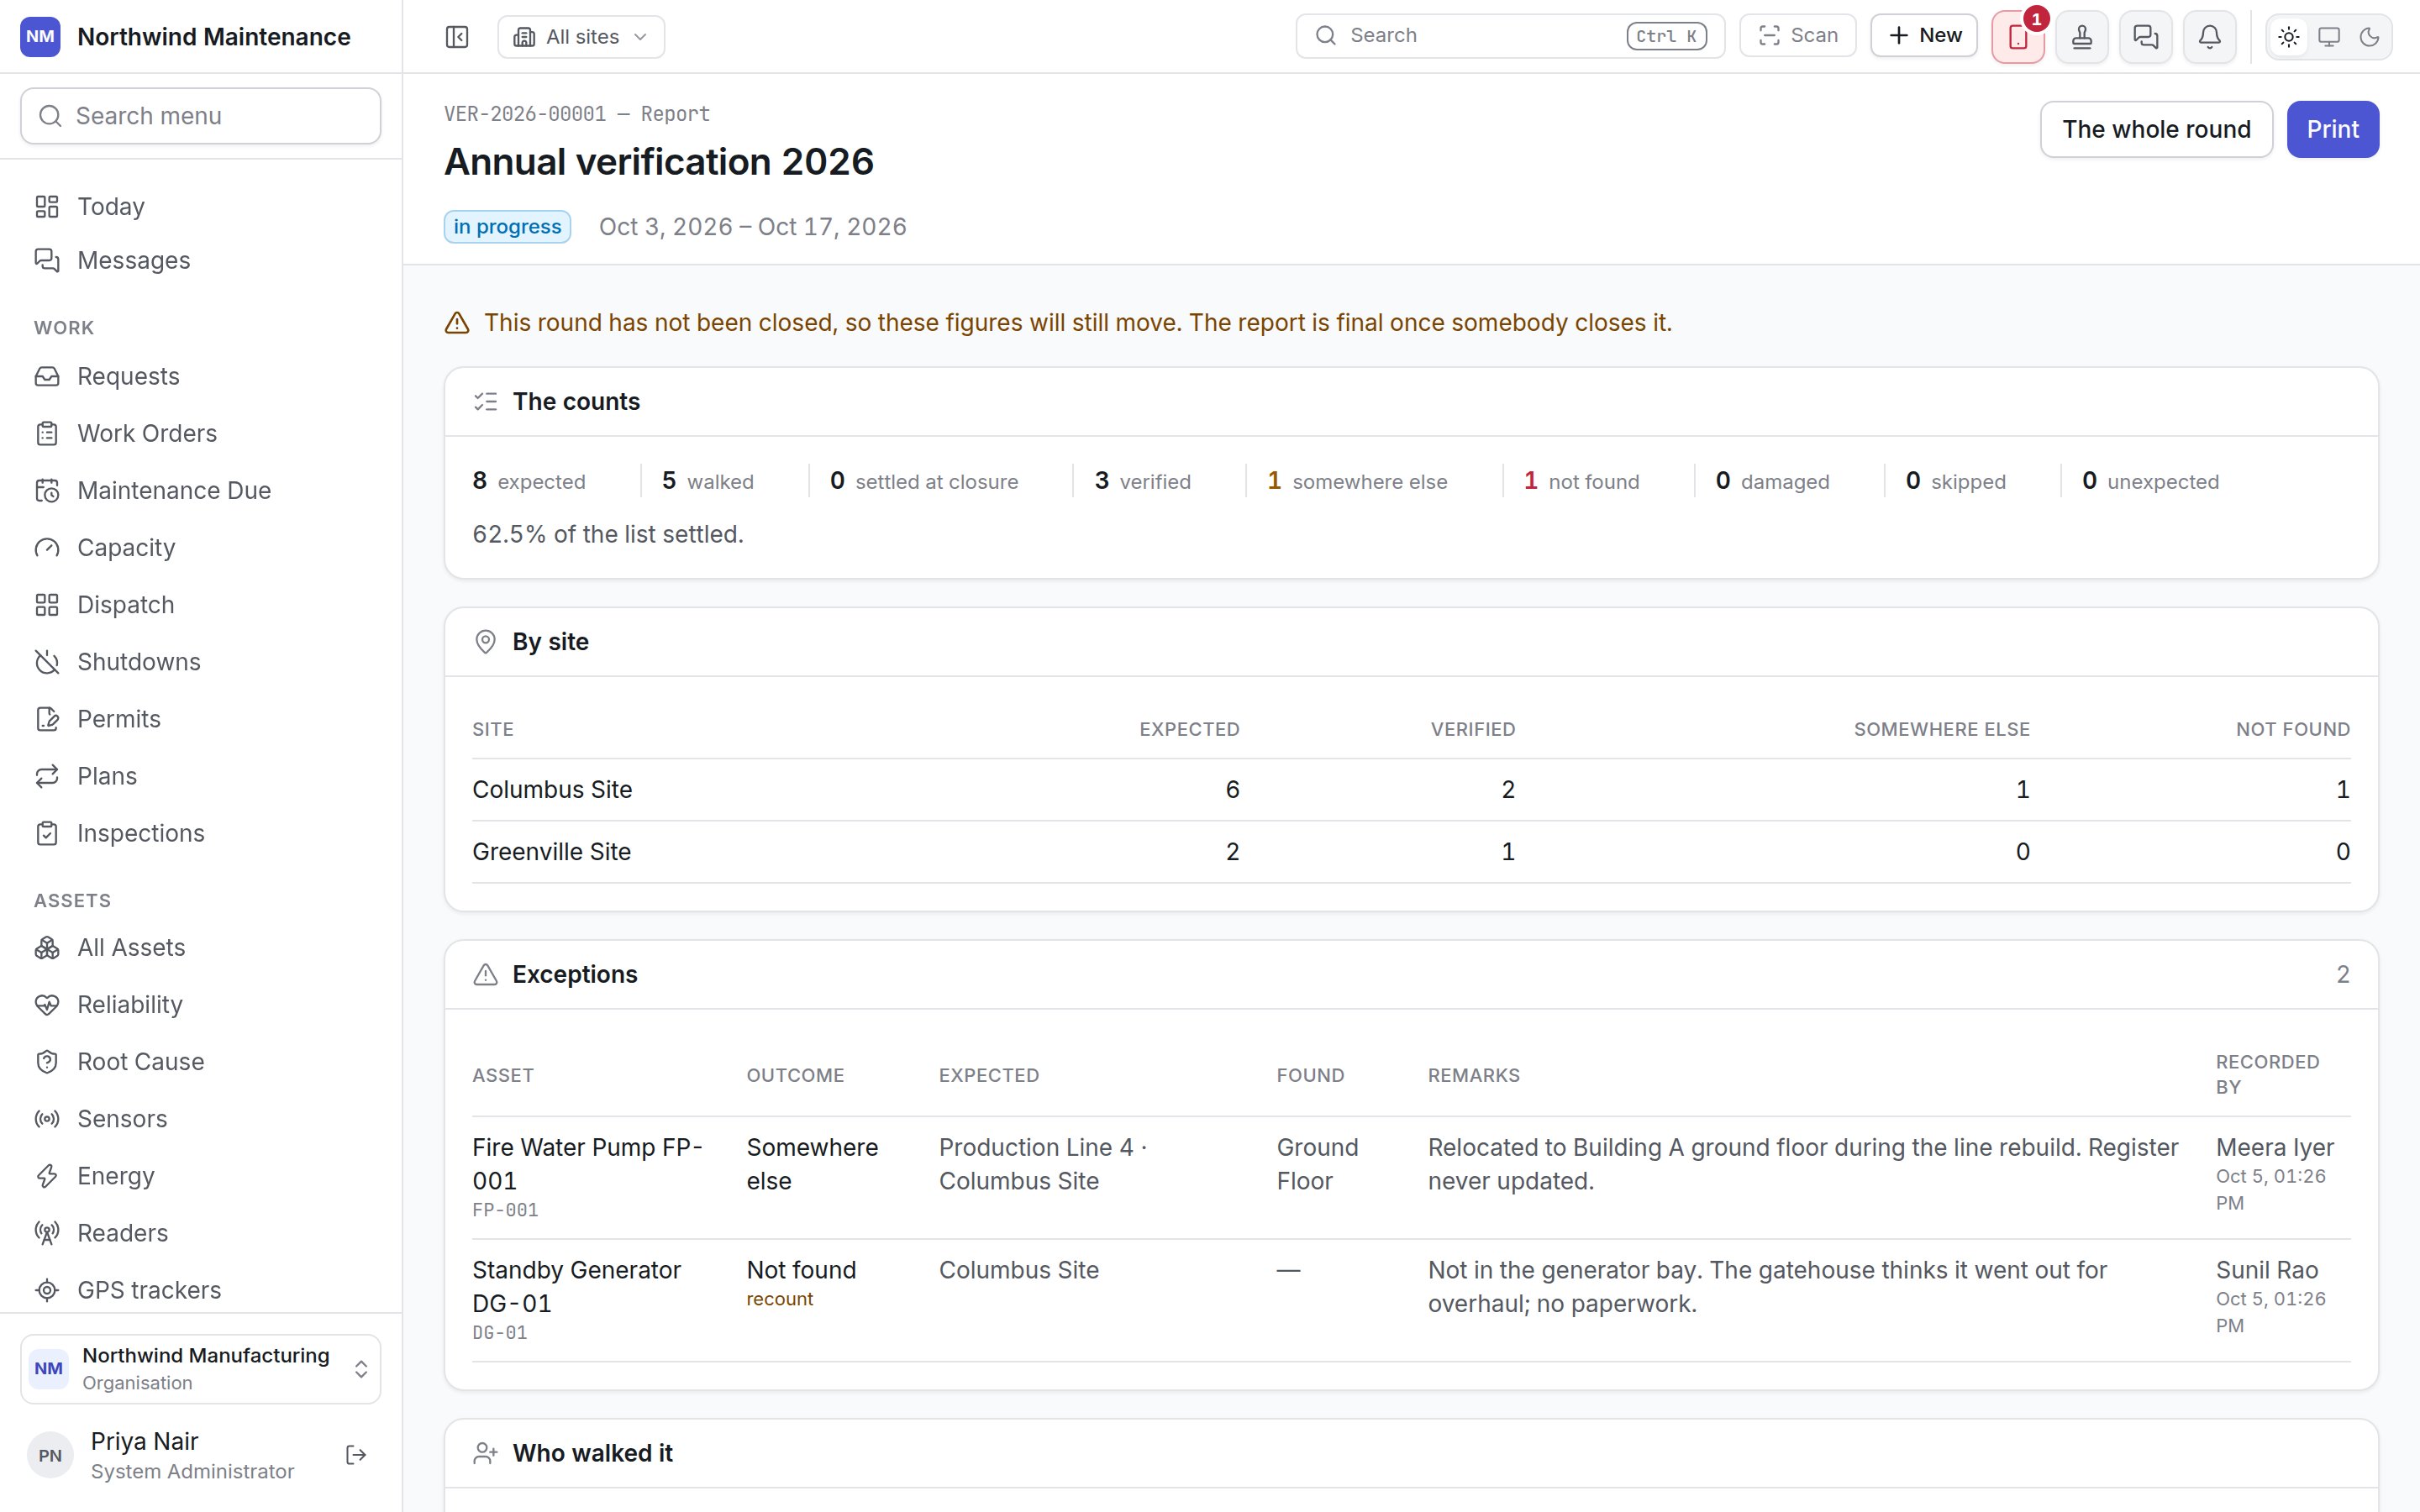2420x1512 pixels.
Task: Open Maintenance Due page
Action: [x=201, y=490]
